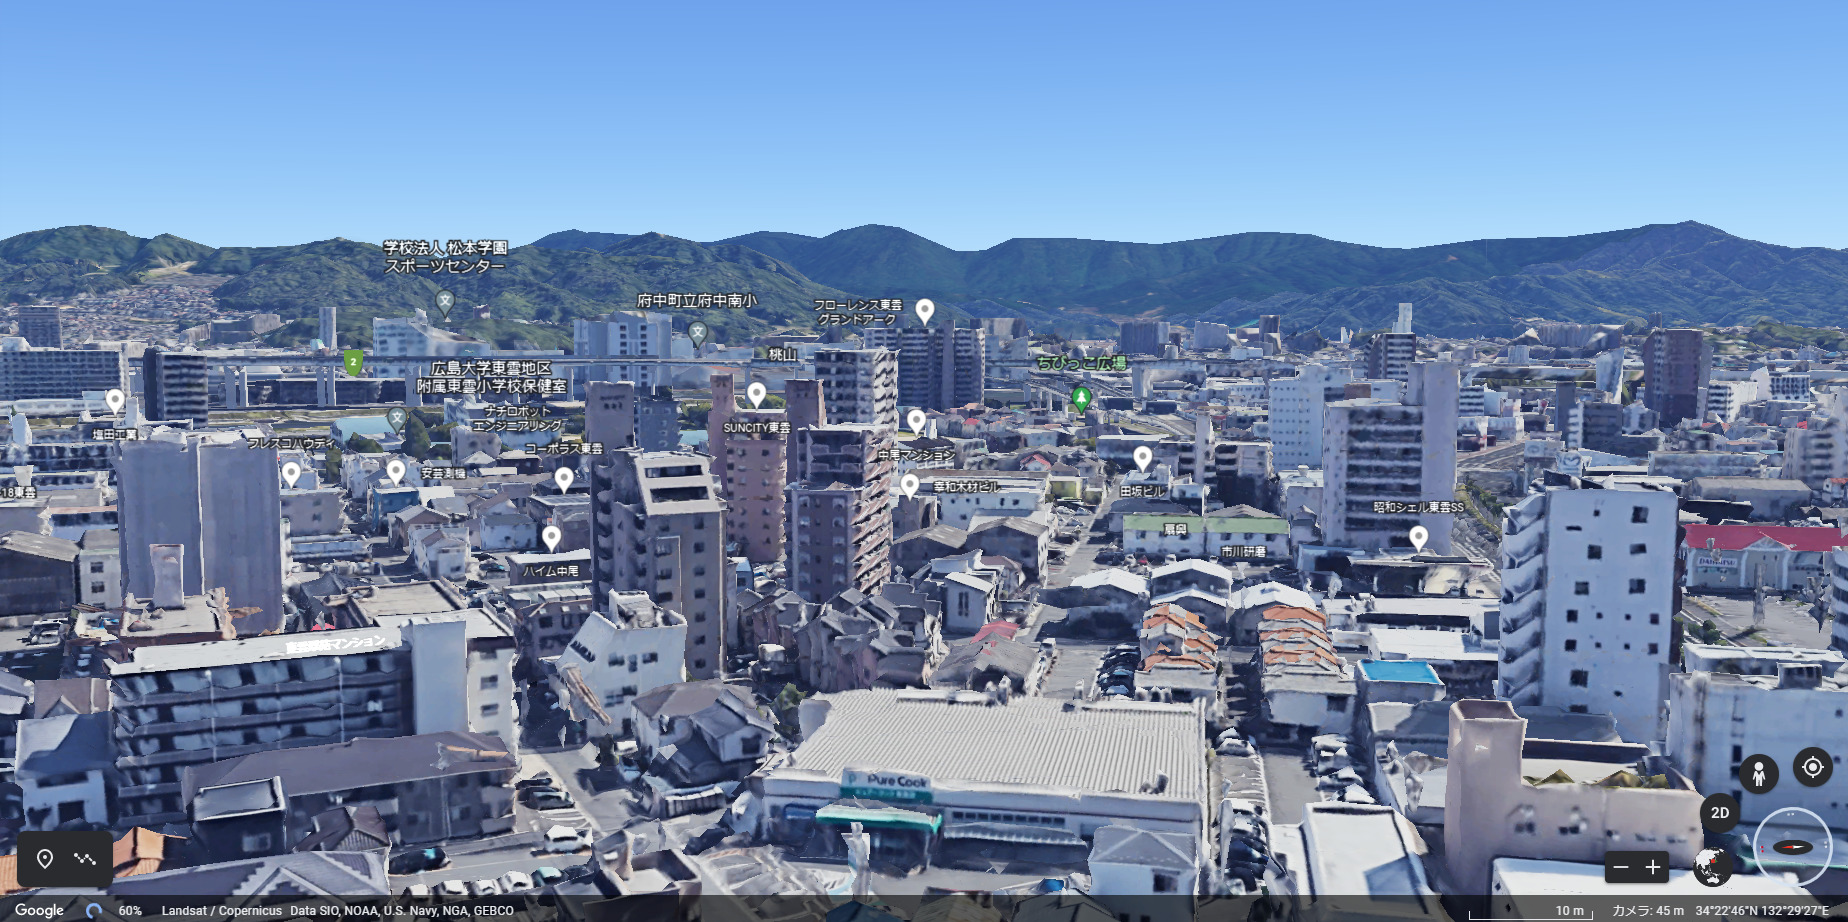Click the add placemark pin tool
This screenshot has height=922, width=1848.
(45, 859)
